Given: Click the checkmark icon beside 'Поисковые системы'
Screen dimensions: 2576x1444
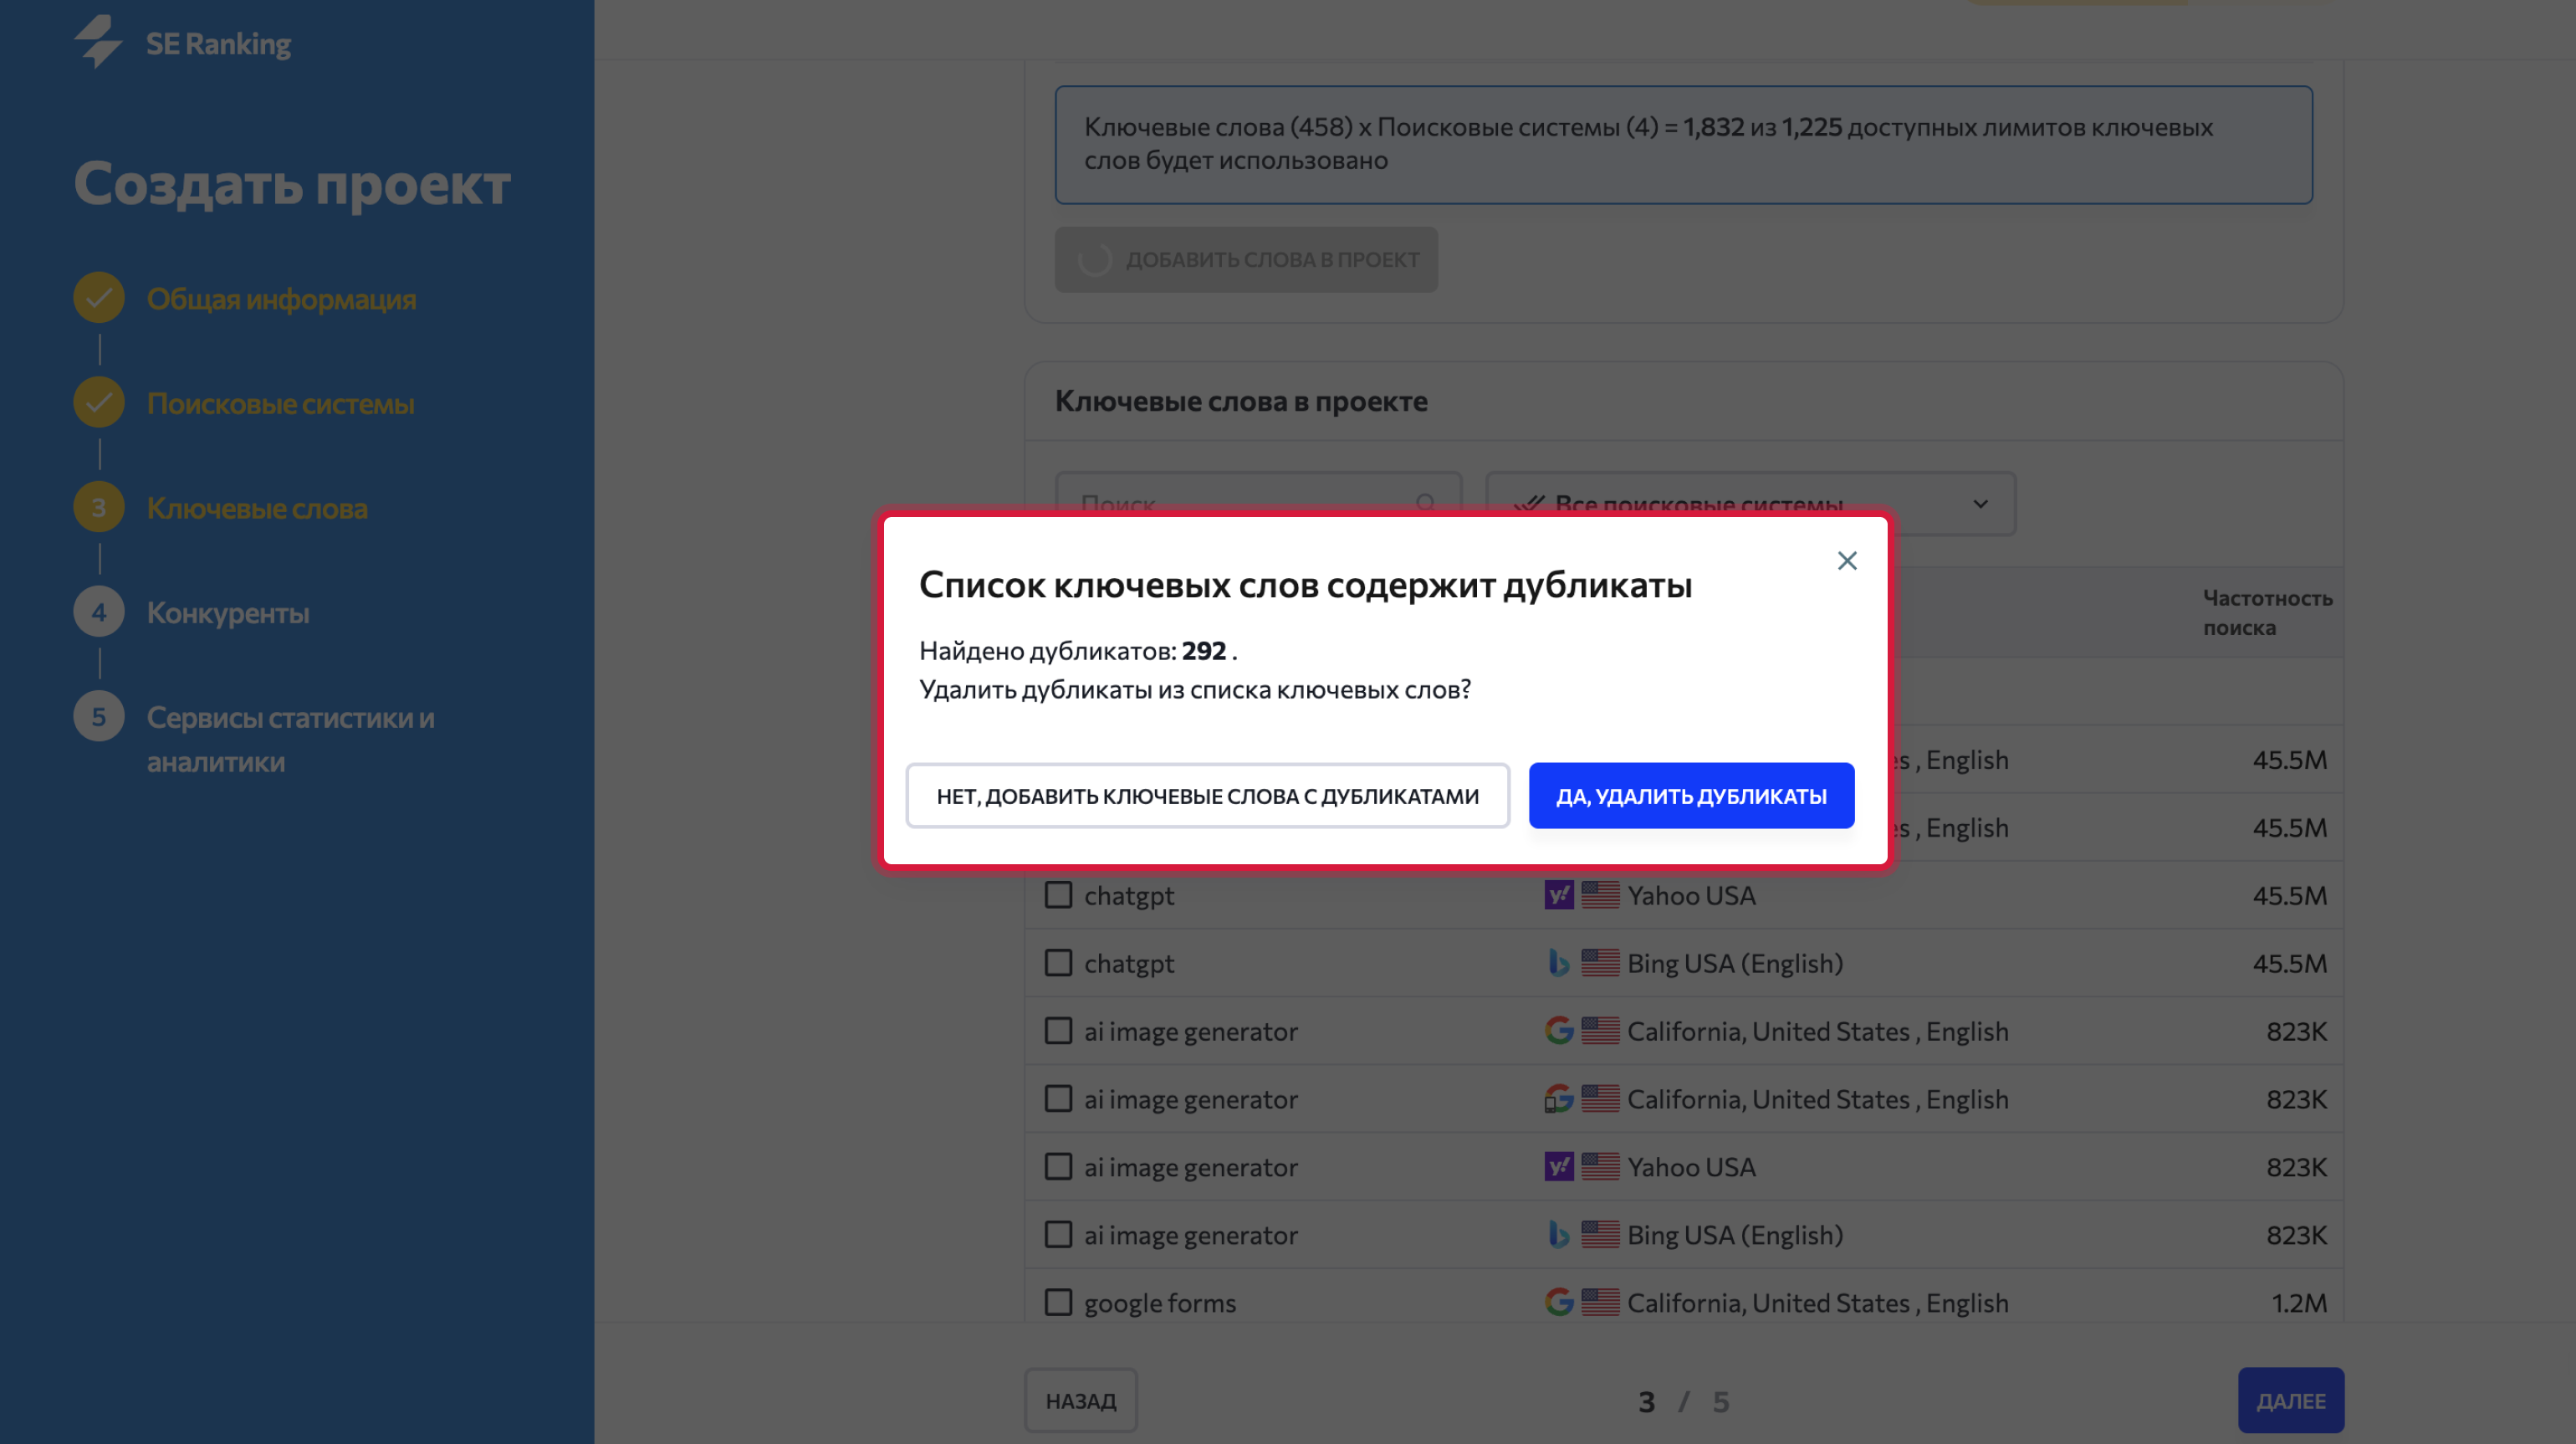Looking at the screenshot, I should [99, 402].
